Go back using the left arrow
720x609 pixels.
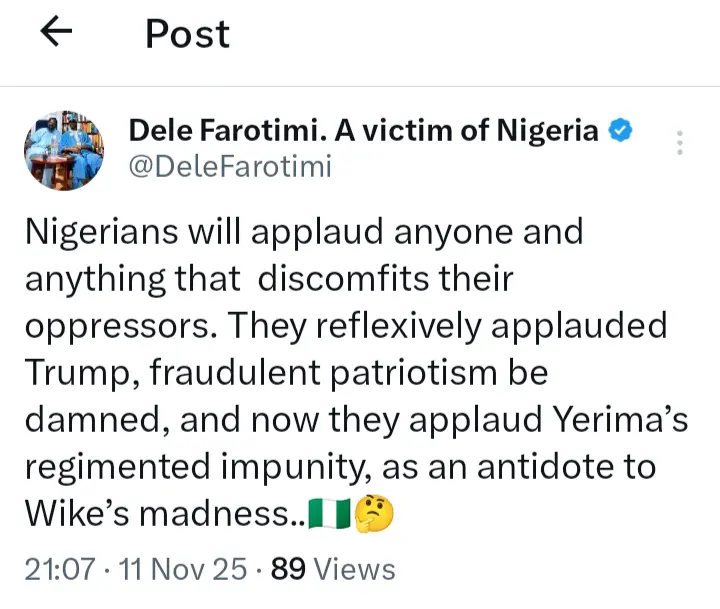pyautogui.click(x=57, y=33)
